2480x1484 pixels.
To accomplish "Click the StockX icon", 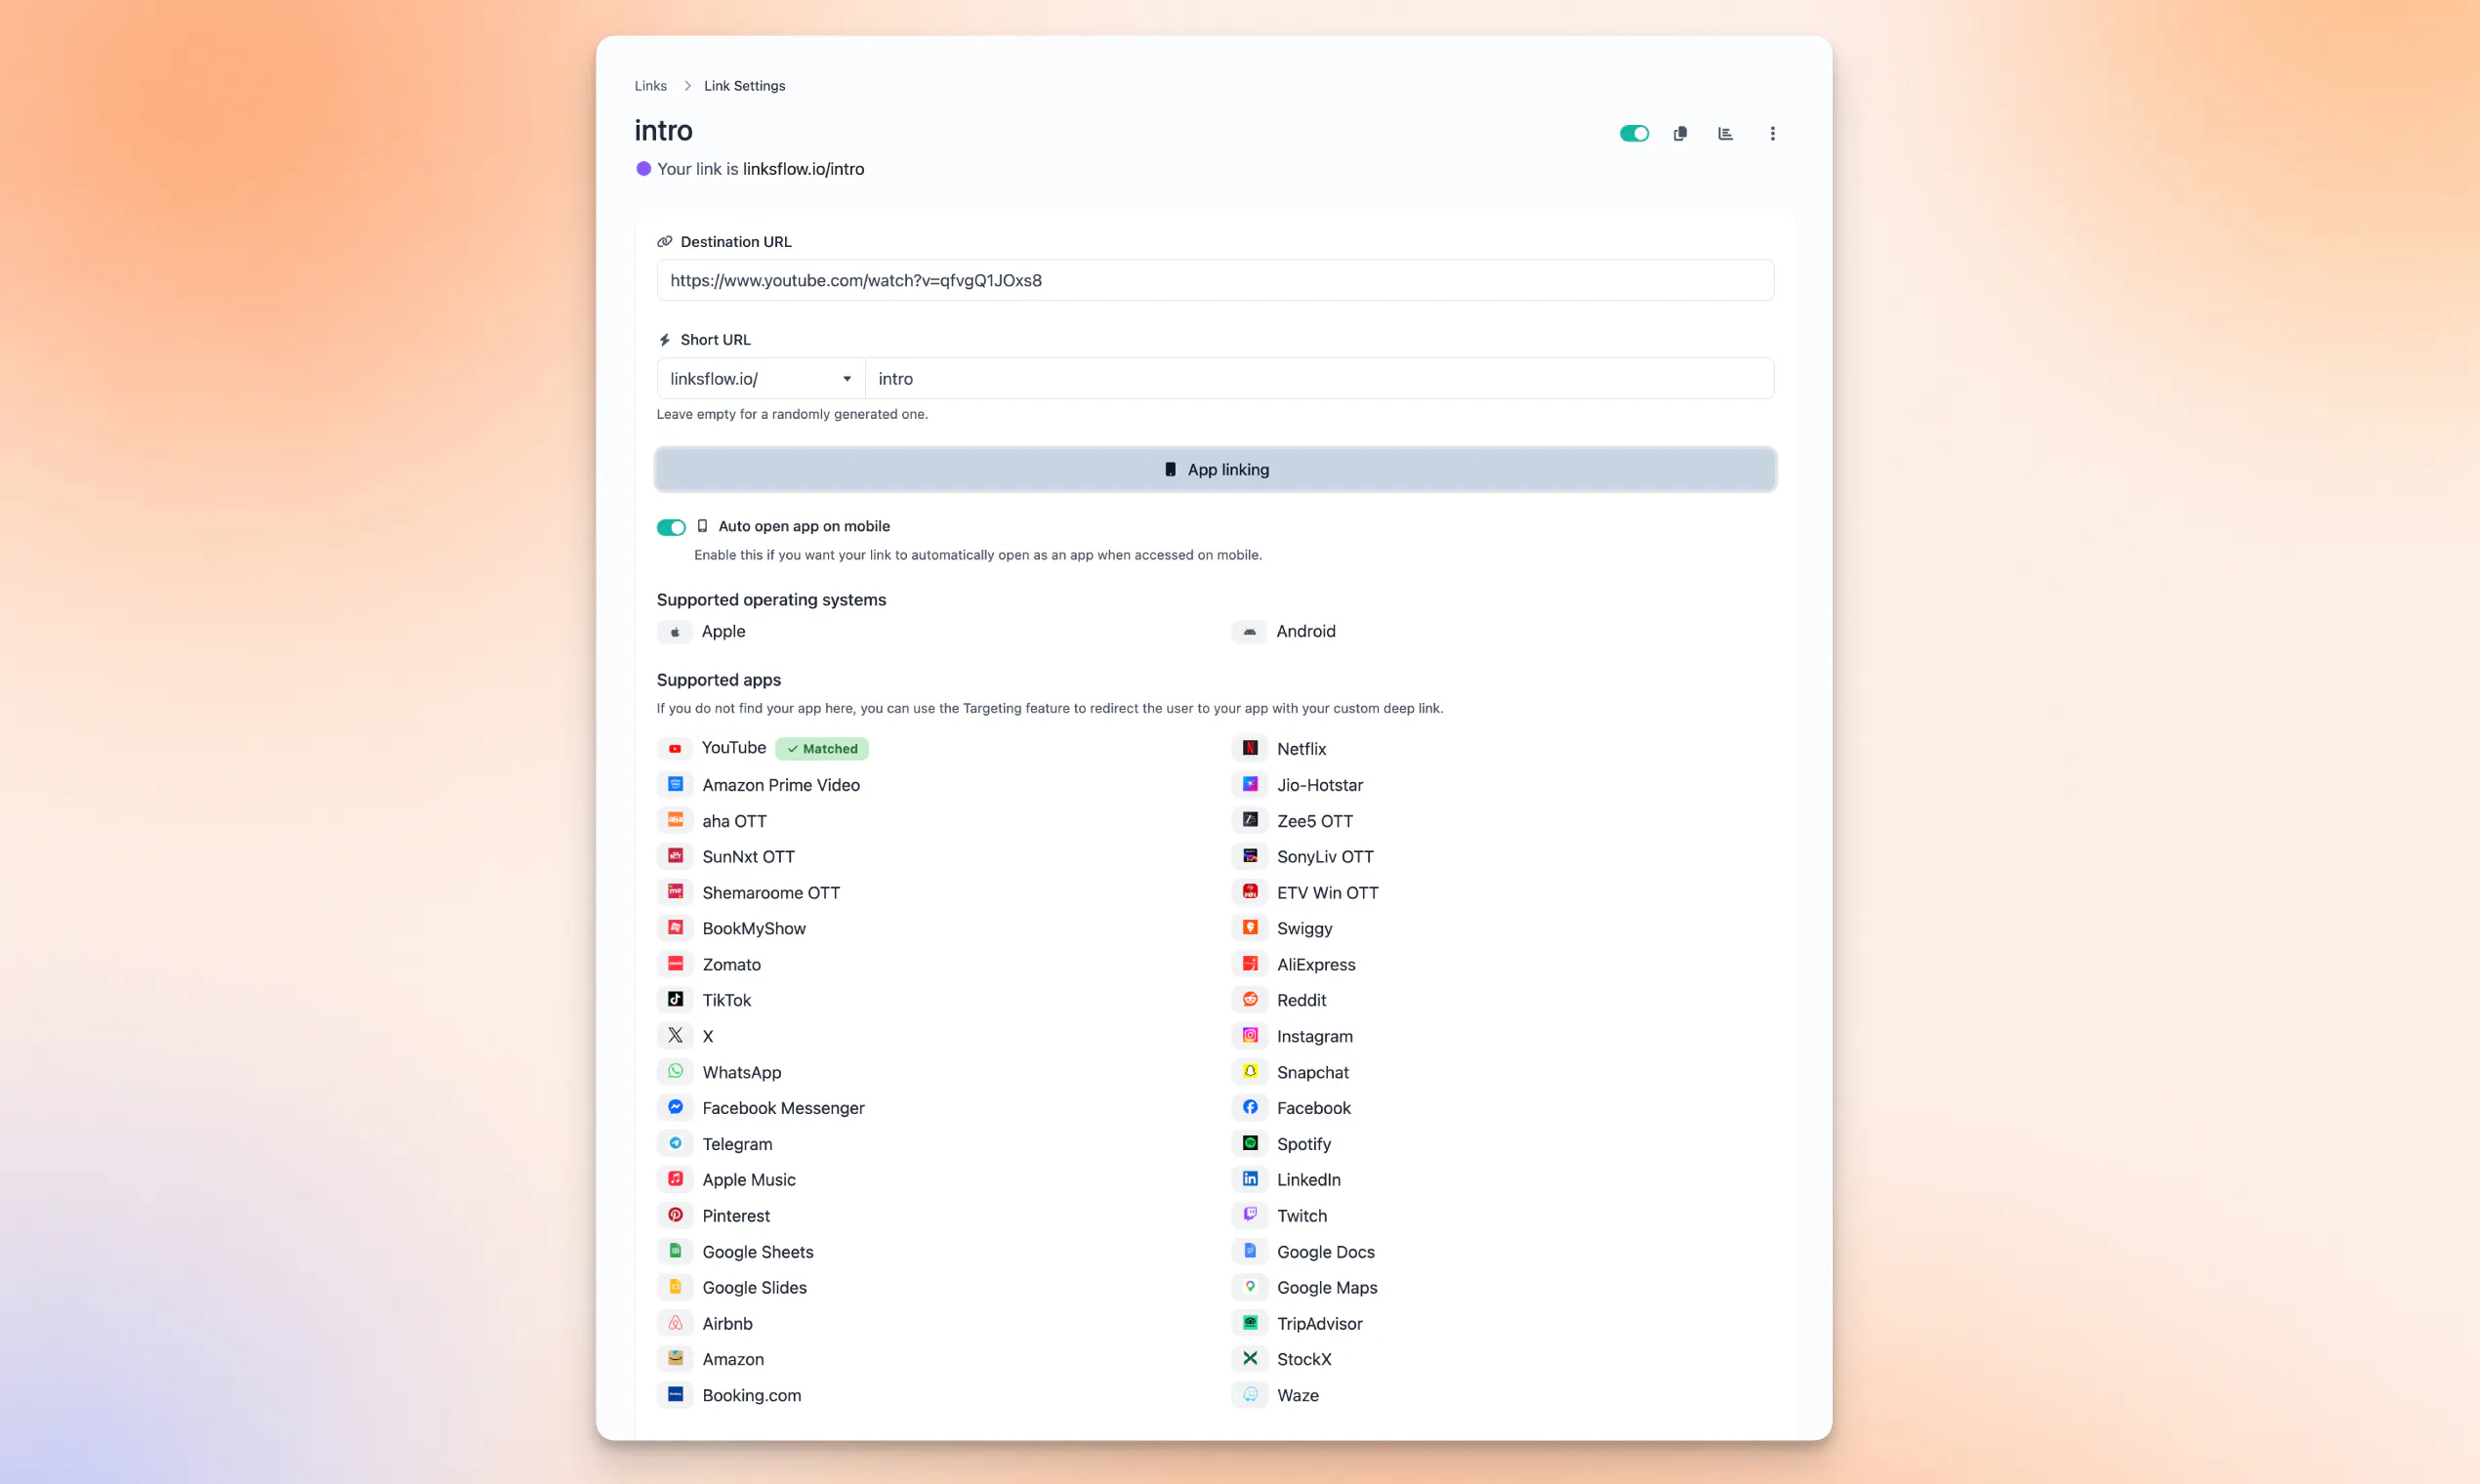I will click(x=1250, y=1360).
